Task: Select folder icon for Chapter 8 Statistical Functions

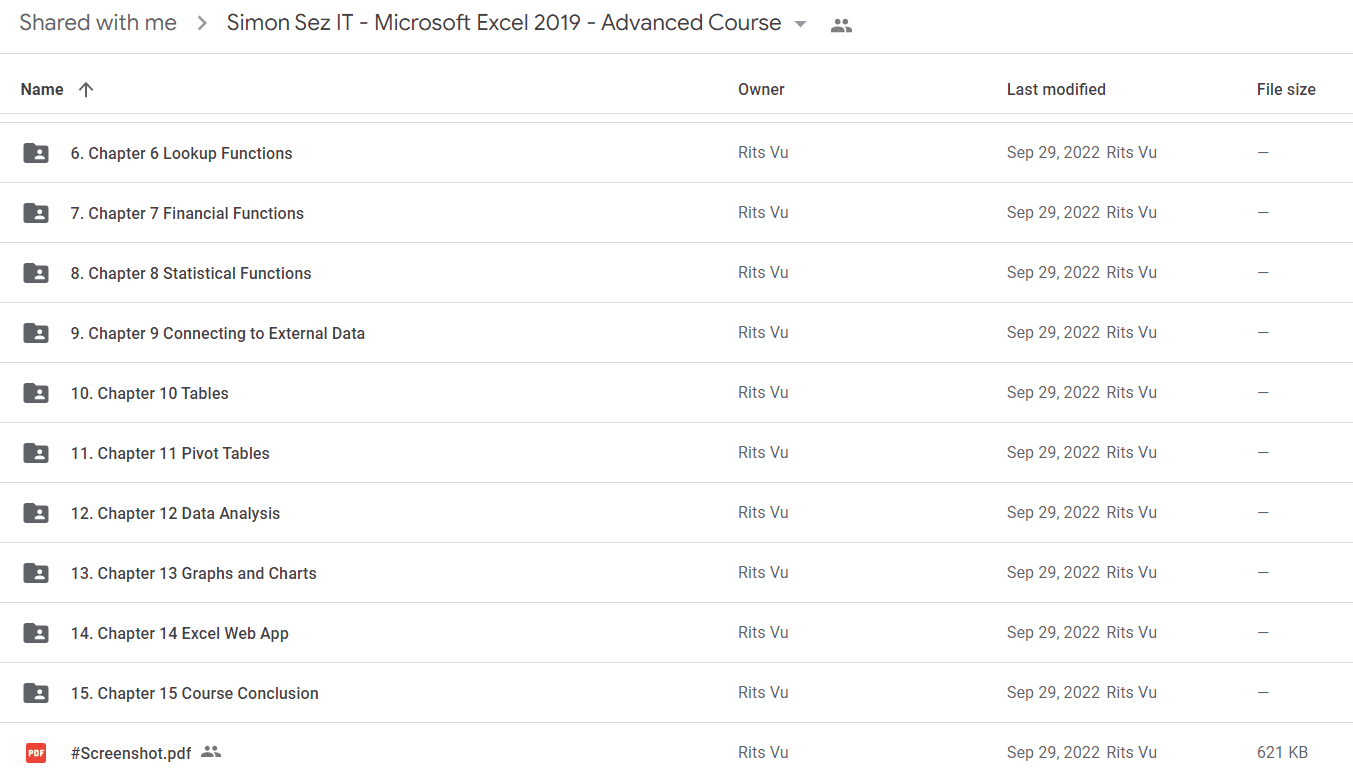Action: 36,273
